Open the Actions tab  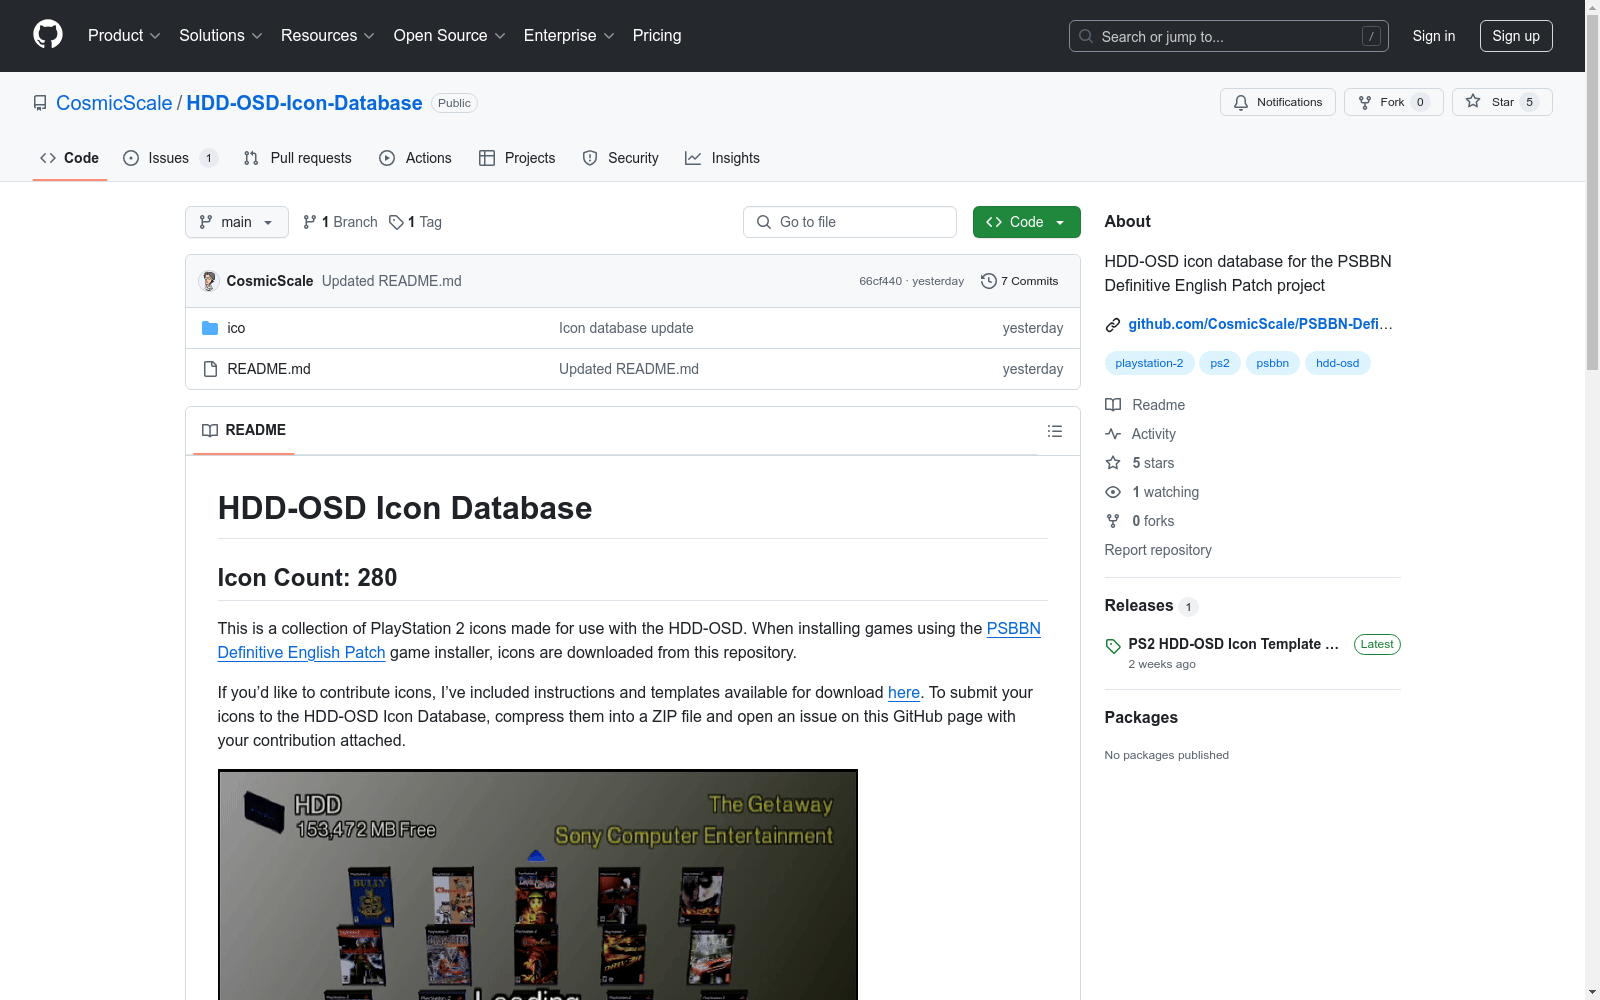click(x=416, y=158)
